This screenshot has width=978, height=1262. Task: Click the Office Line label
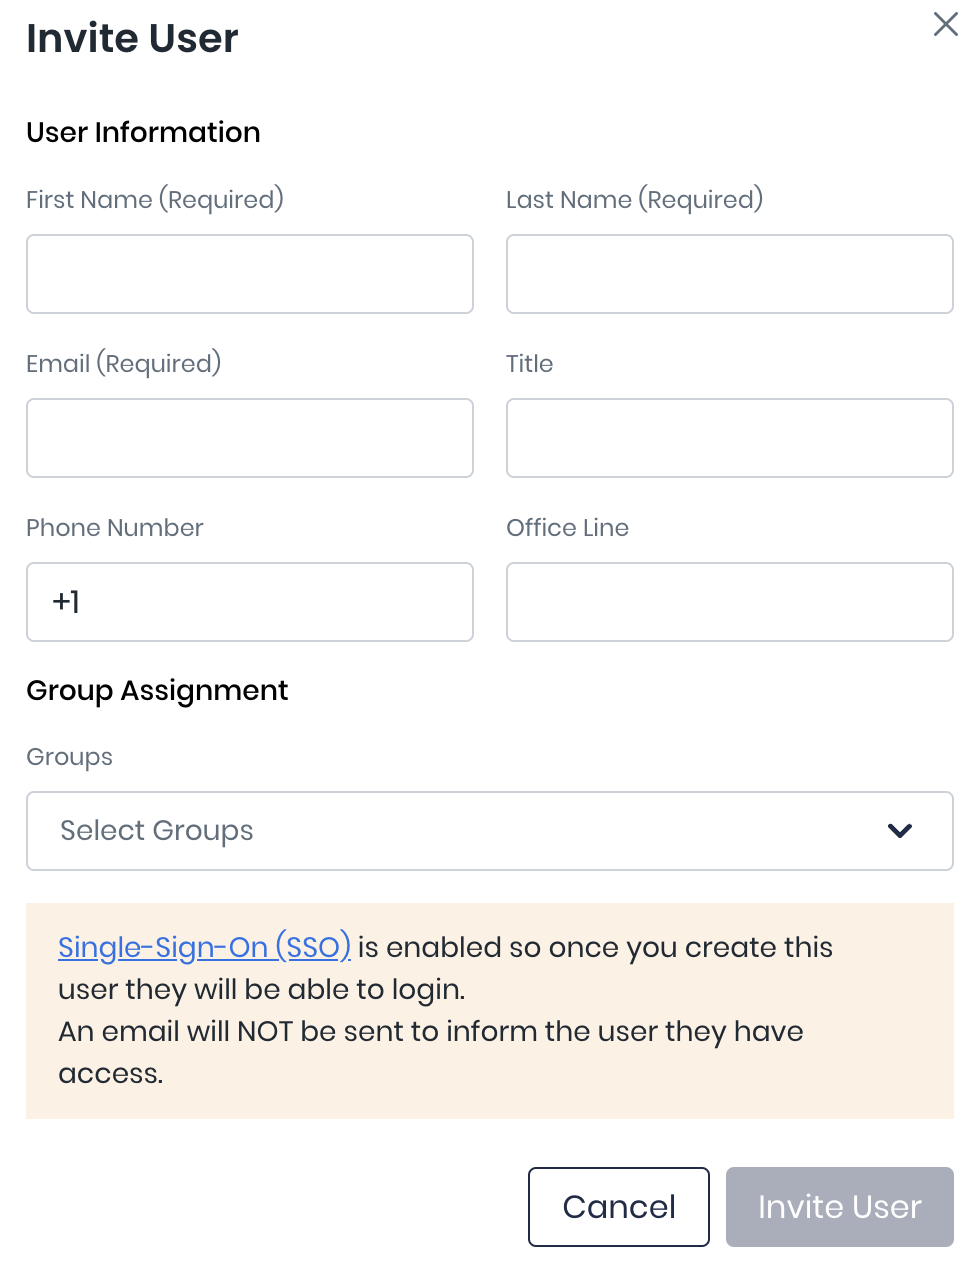(x=568, y=528)
